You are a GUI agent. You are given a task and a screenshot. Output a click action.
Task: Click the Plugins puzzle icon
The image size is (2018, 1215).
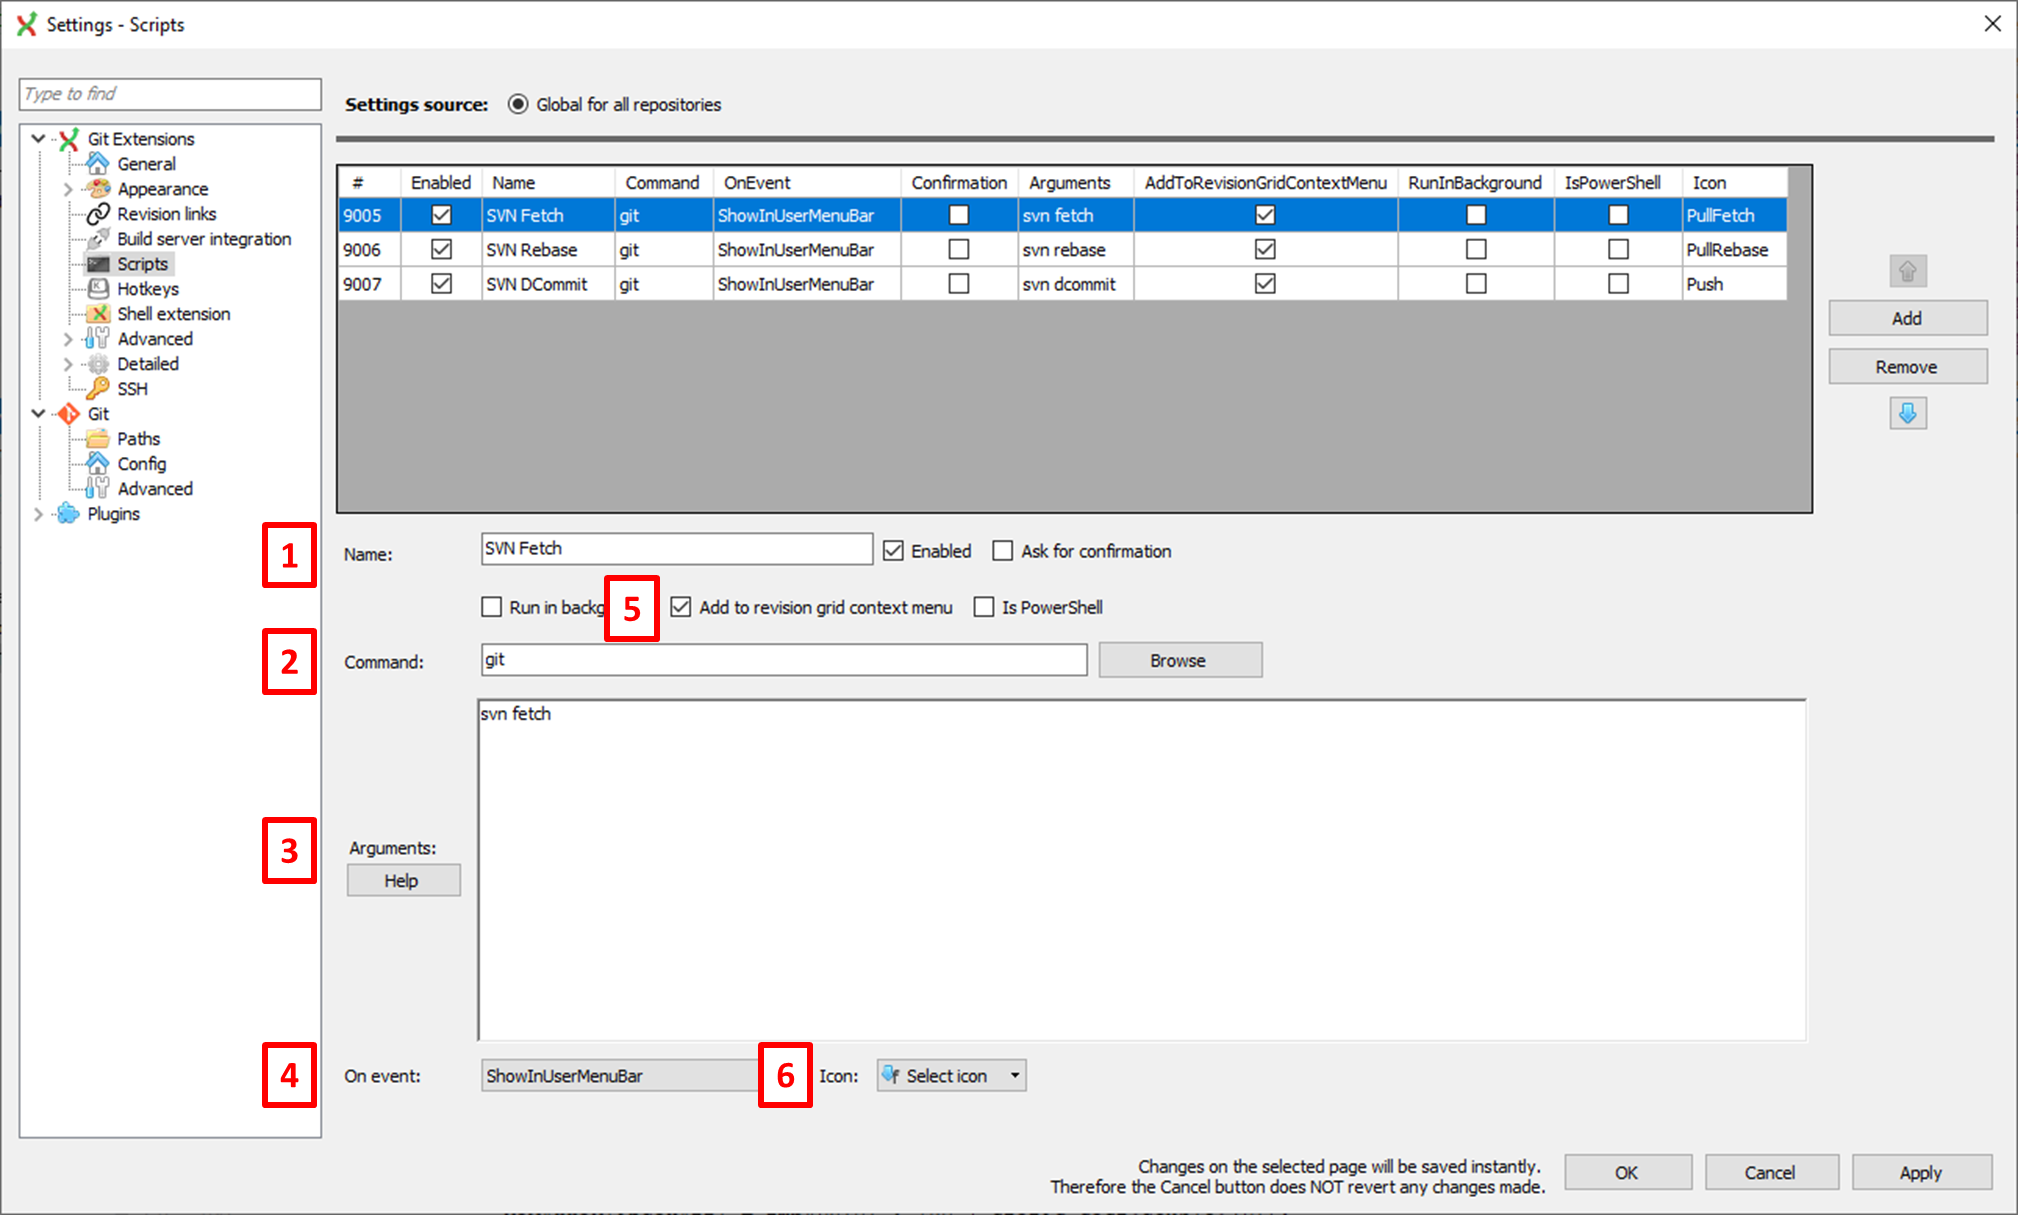pos(68,514)
